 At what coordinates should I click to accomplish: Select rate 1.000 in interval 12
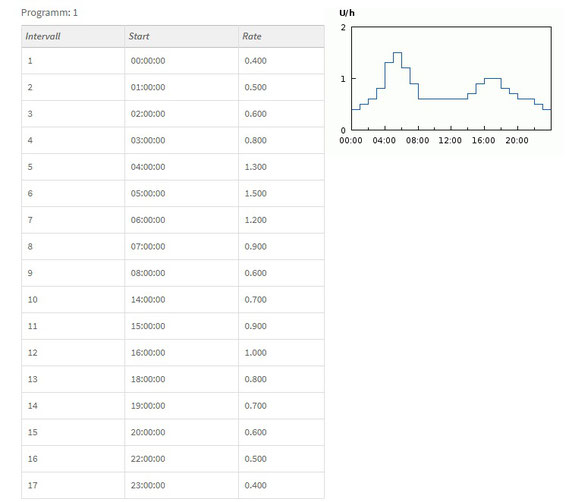(255, 353)
